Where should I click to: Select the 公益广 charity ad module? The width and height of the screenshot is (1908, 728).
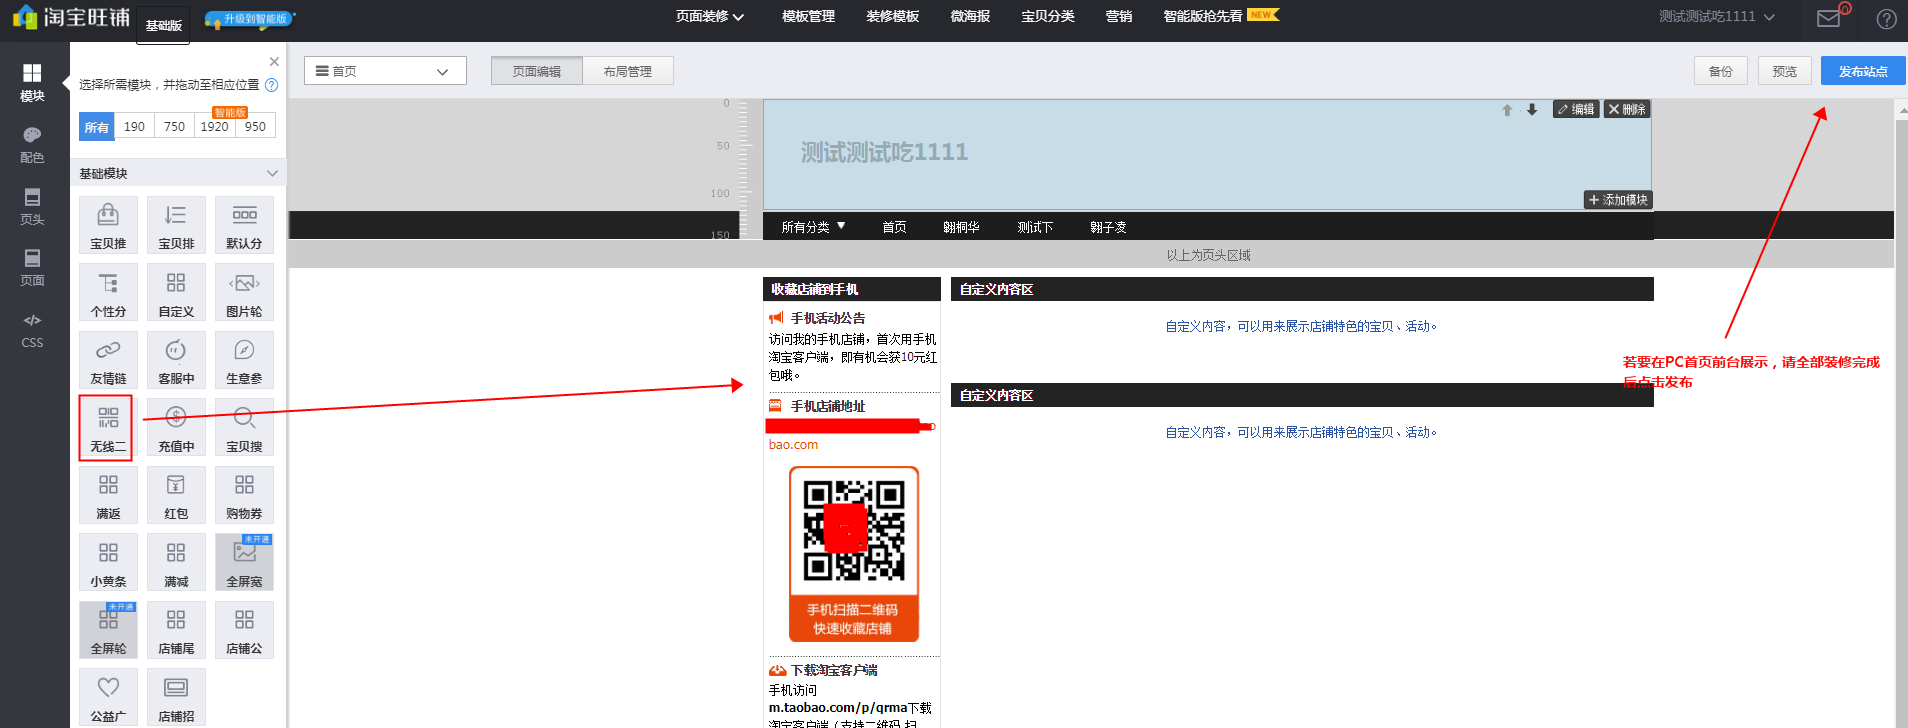(108, 697)
